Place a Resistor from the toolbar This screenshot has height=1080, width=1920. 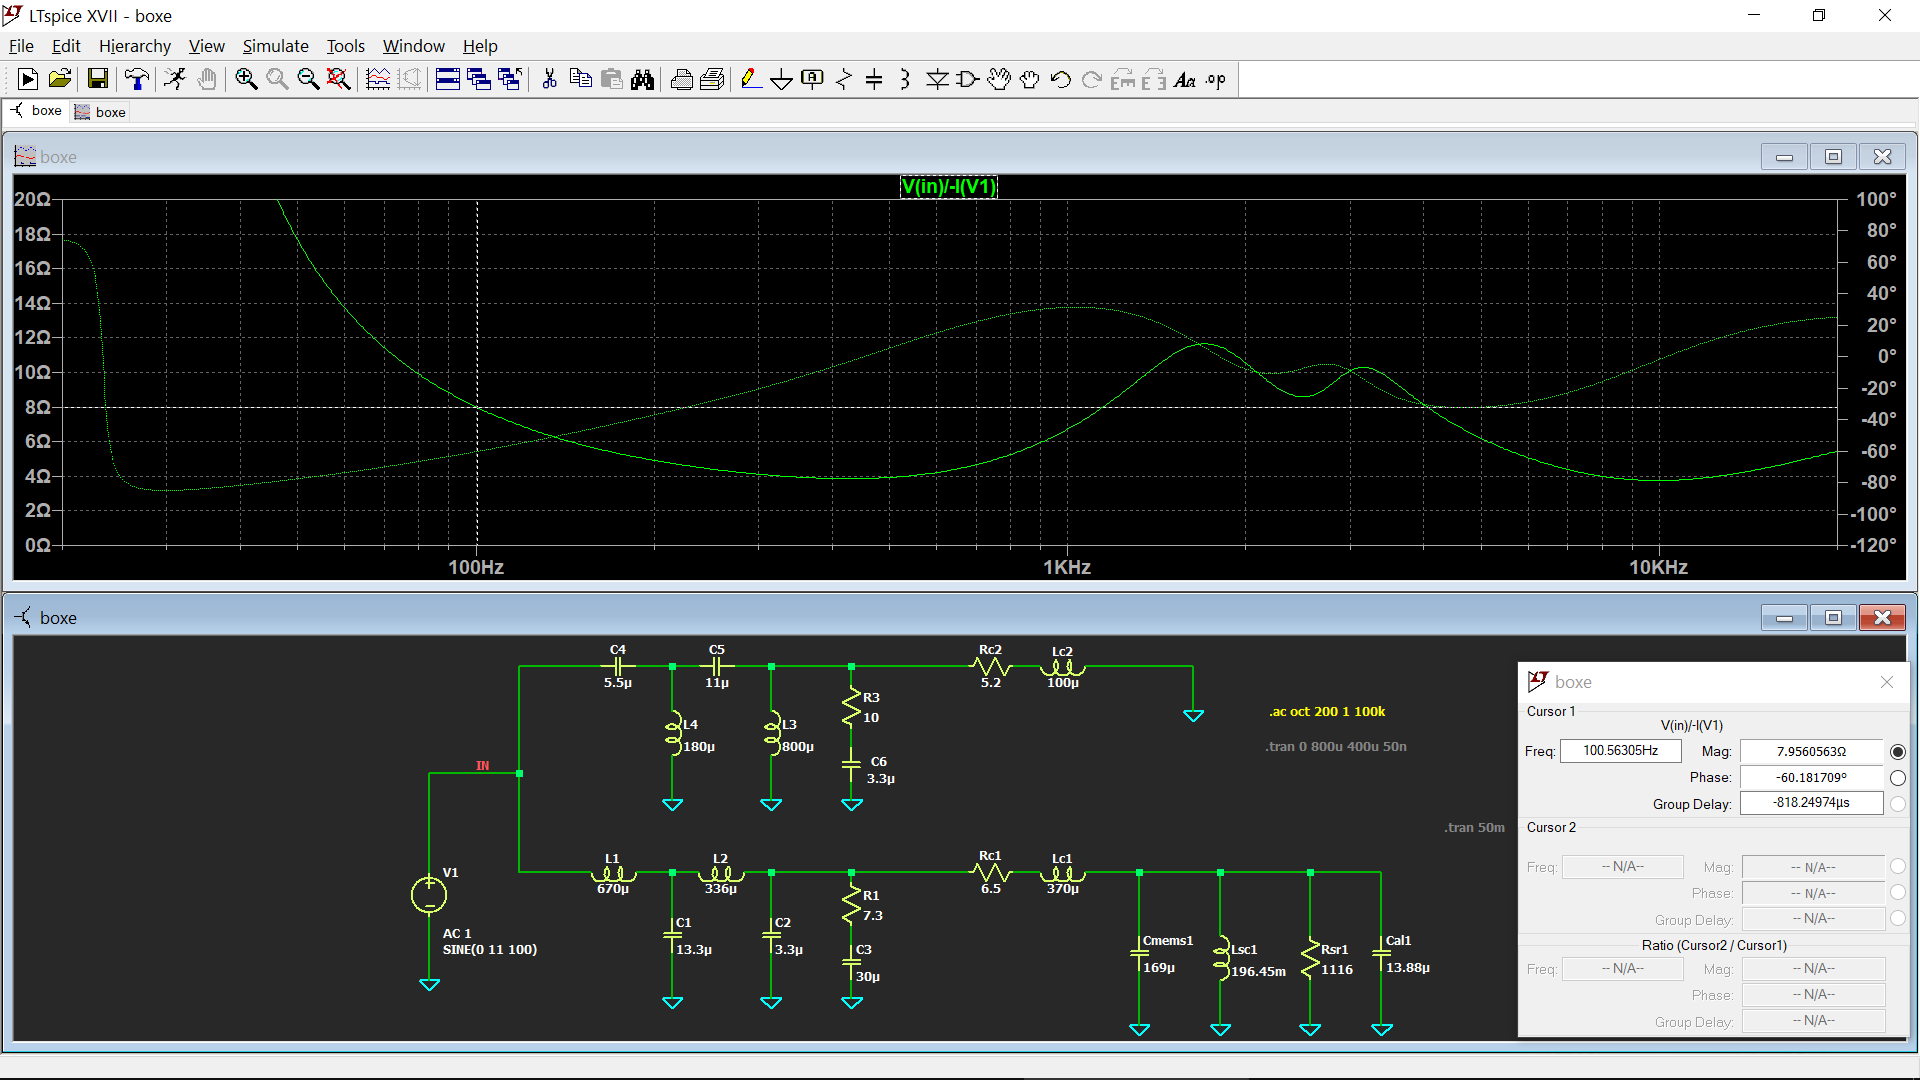coord(844,80)
